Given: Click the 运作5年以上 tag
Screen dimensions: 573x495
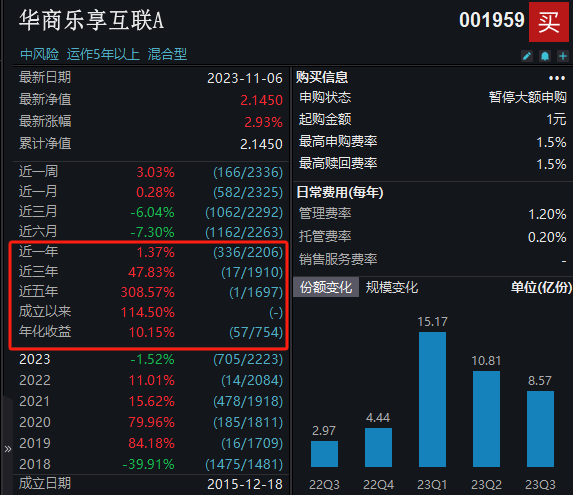Looking at the screenshot, I should [103, 54].
